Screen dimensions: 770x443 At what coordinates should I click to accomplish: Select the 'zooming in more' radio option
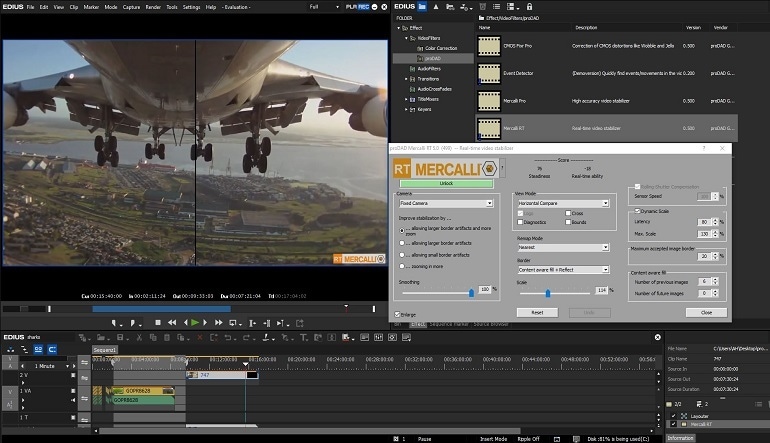pyautogui.click(x=402, y=266)
